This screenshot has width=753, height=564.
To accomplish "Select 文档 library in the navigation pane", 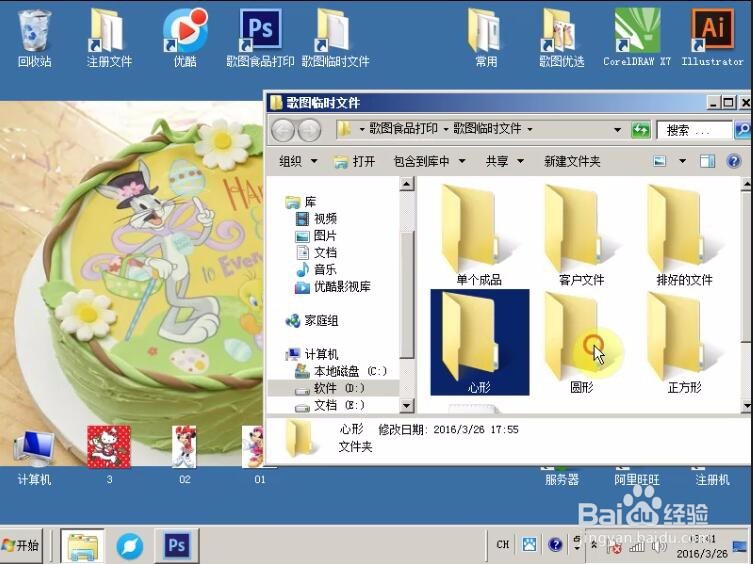I will [316, 253].
